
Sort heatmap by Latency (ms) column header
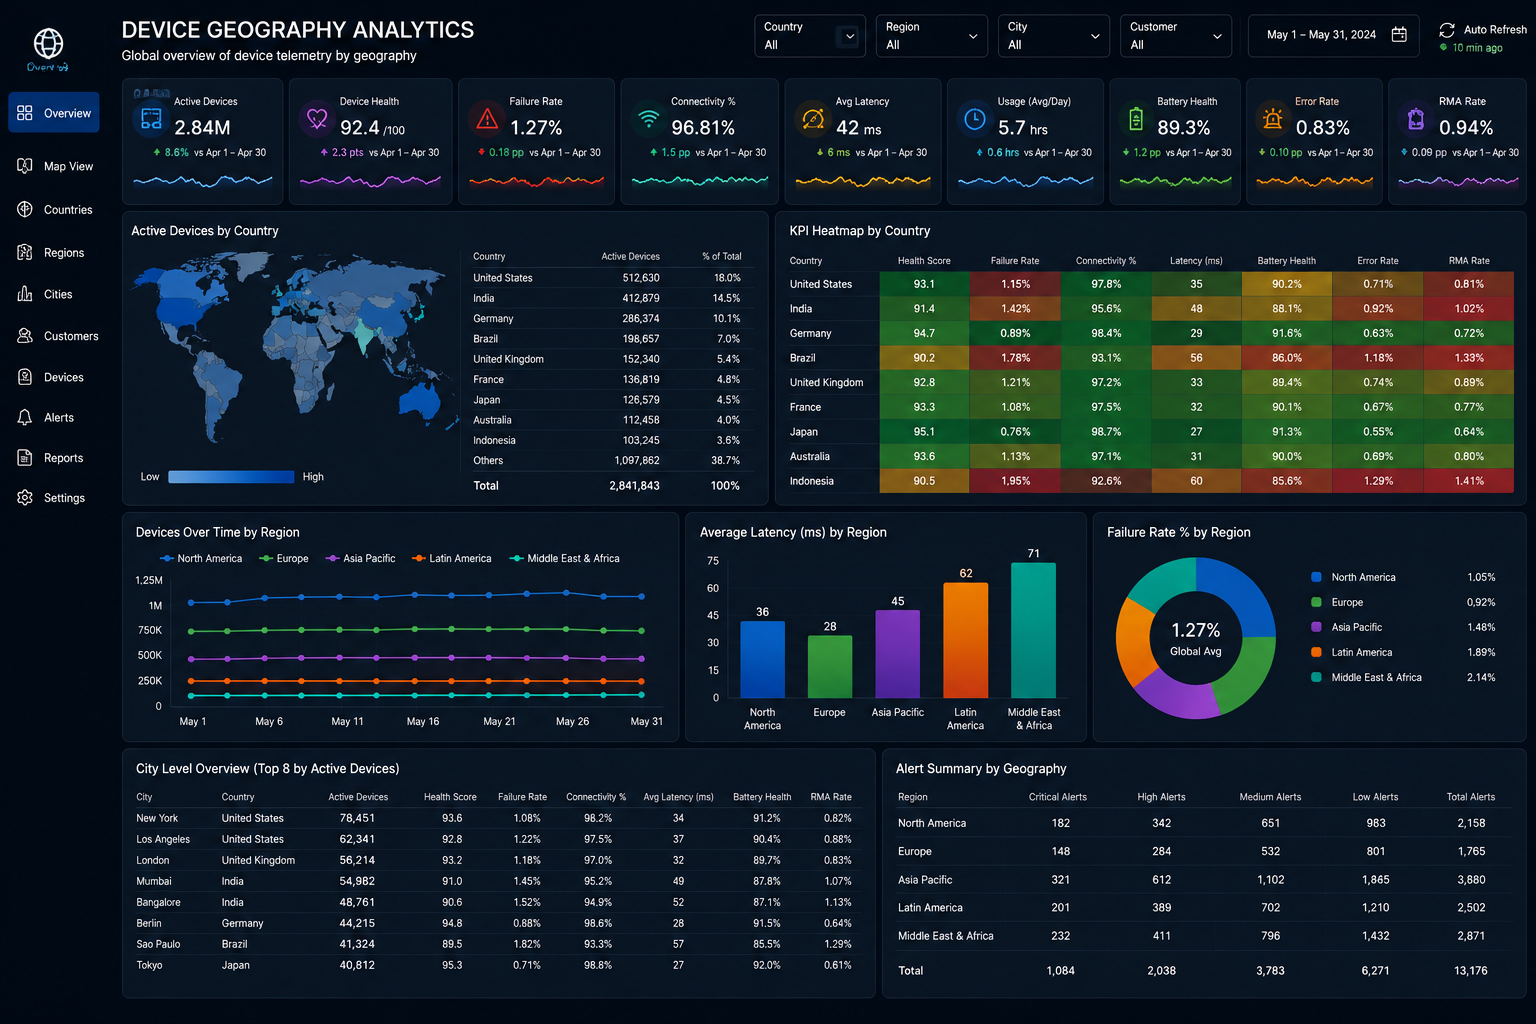pos(1196,261)
